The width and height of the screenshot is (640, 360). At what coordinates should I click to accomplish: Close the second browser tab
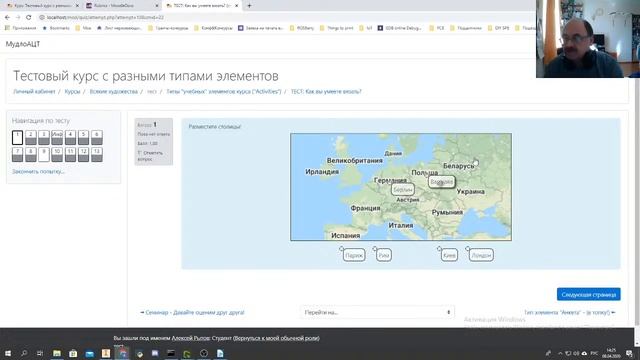[157, 6]
